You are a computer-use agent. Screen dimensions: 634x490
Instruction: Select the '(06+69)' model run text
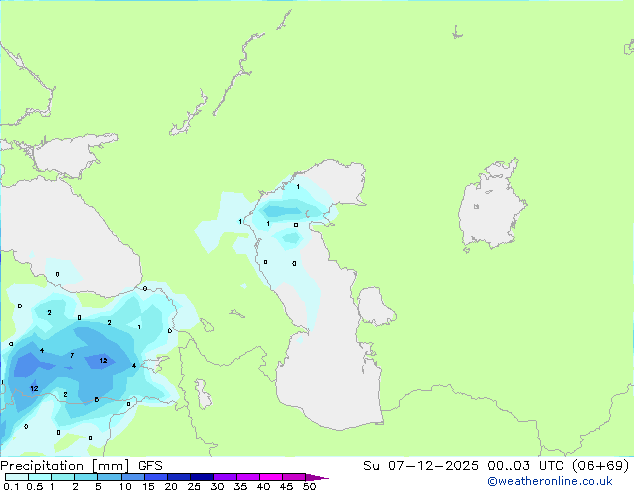pyautogui.click(x=601, y=466)
